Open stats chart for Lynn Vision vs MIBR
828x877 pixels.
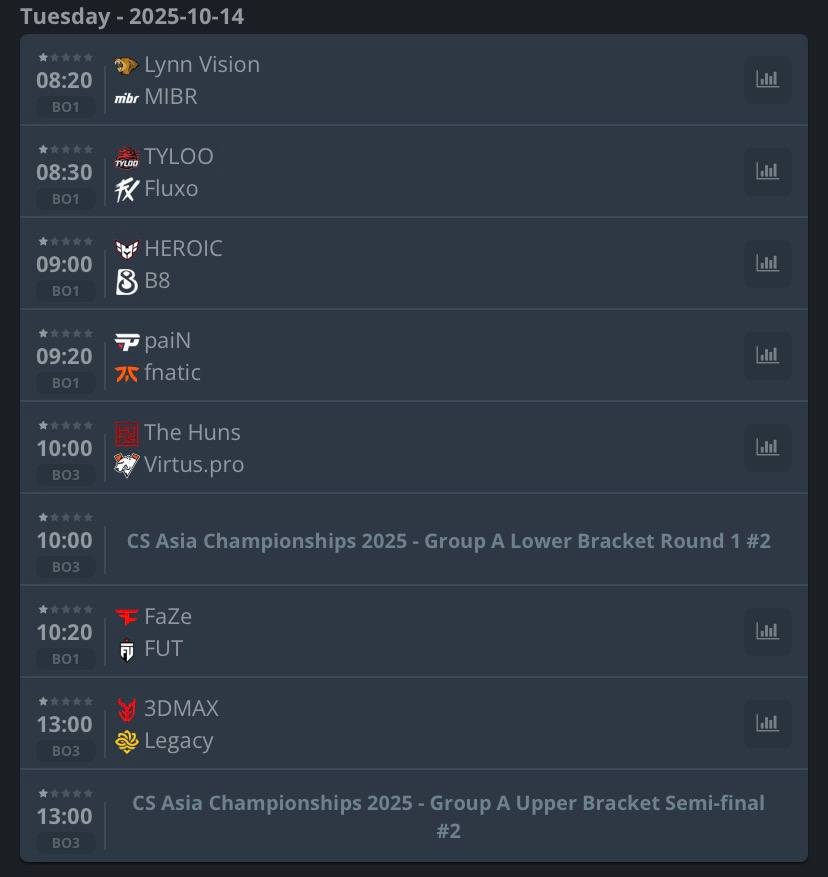point(767,80)
